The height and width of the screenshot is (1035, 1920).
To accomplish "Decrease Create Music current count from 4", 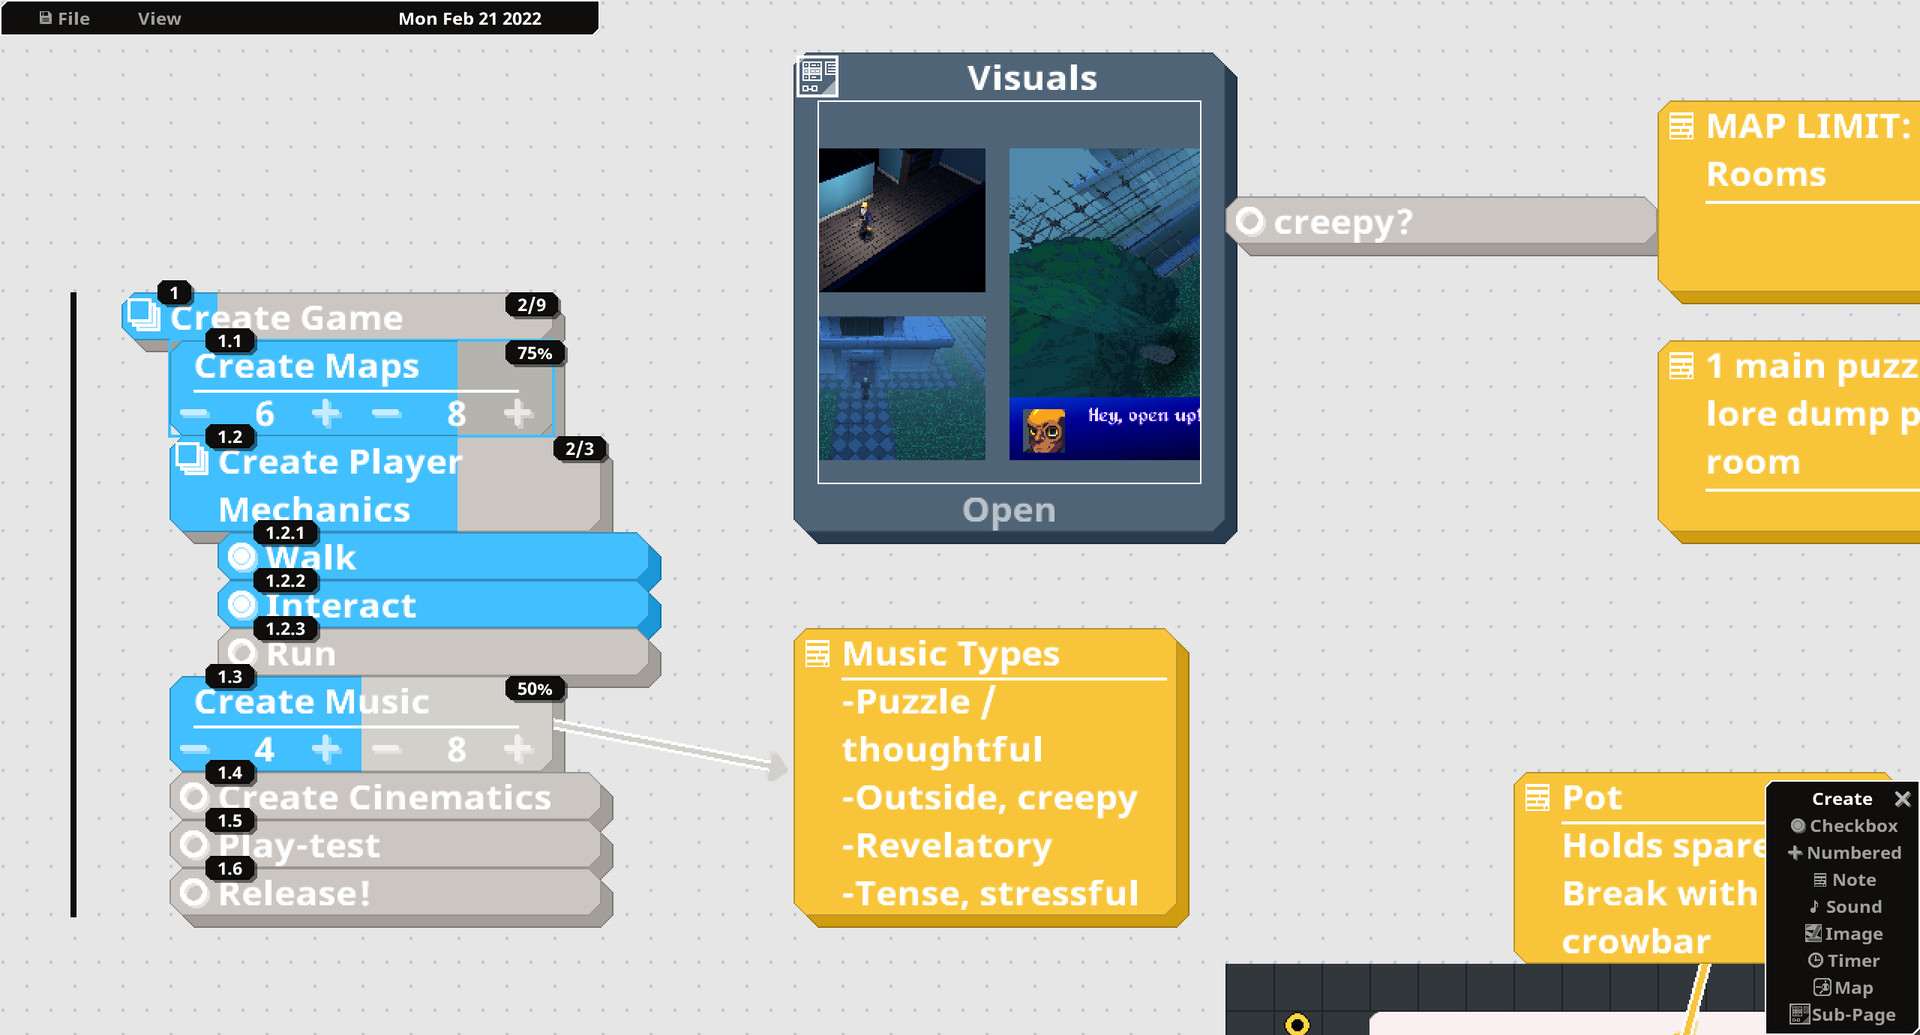I will tap(195, 749).
